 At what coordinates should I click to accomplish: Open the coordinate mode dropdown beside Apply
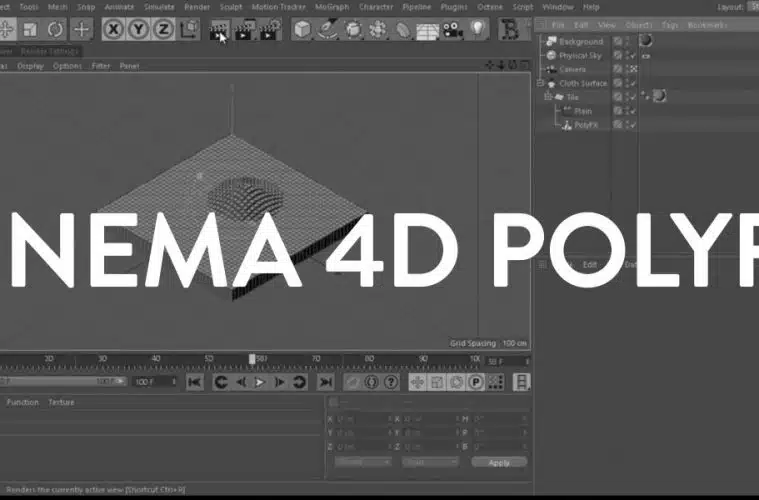[x=429, y=462]
